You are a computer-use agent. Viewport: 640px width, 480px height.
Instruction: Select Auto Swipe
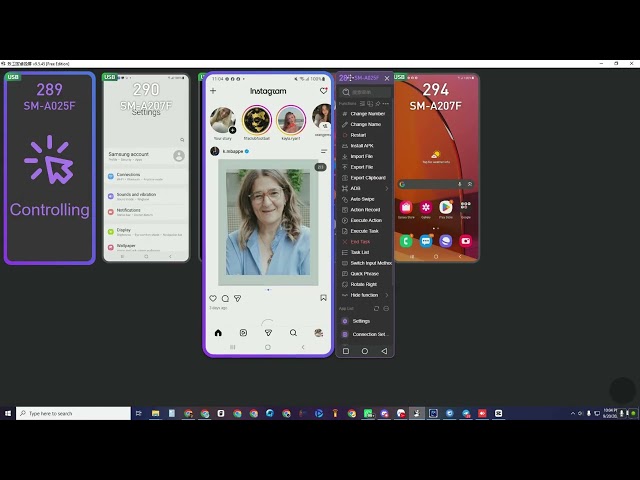pos(363,199)
